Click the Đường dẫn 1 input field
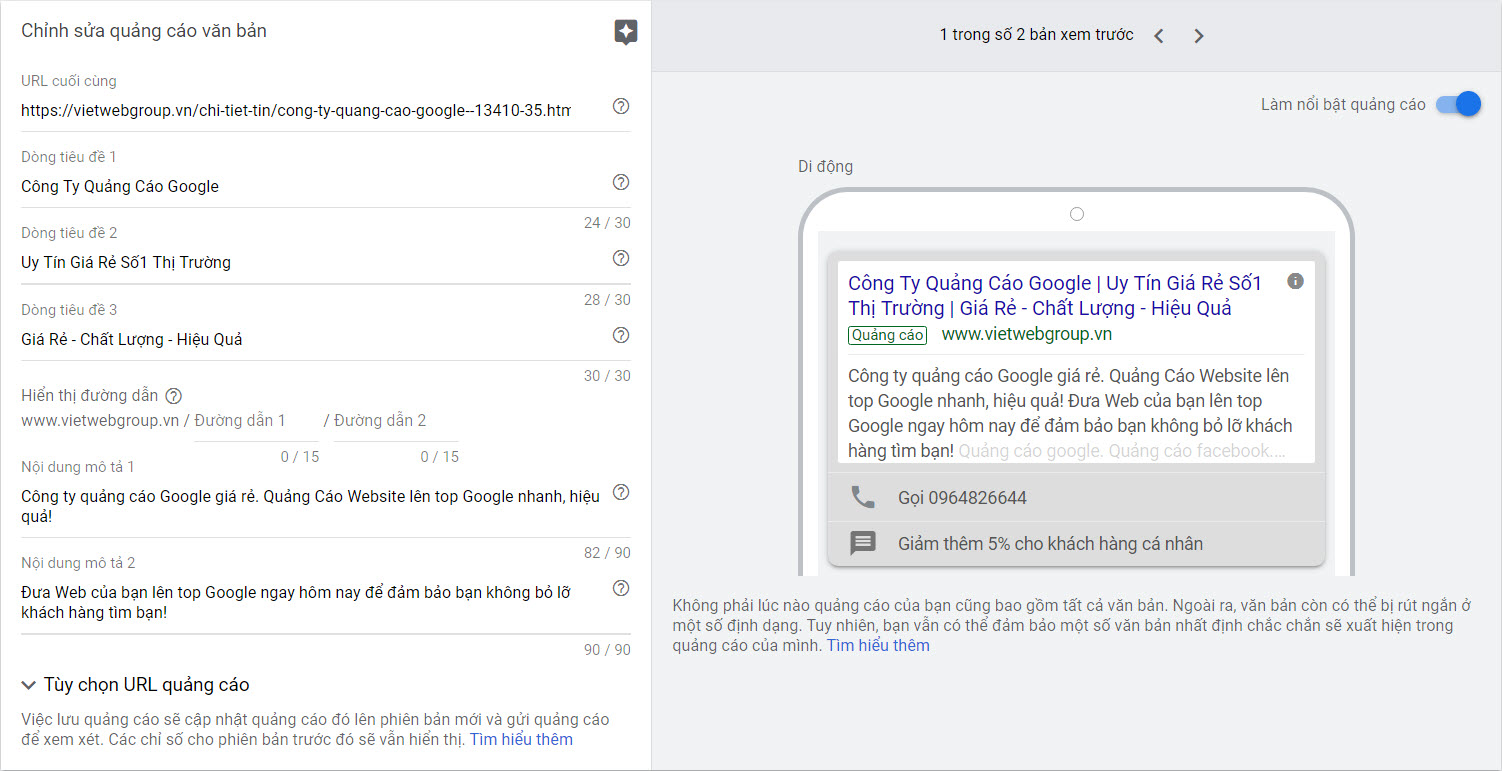The width and height of the screenshot is (1502, 771). 255,421
